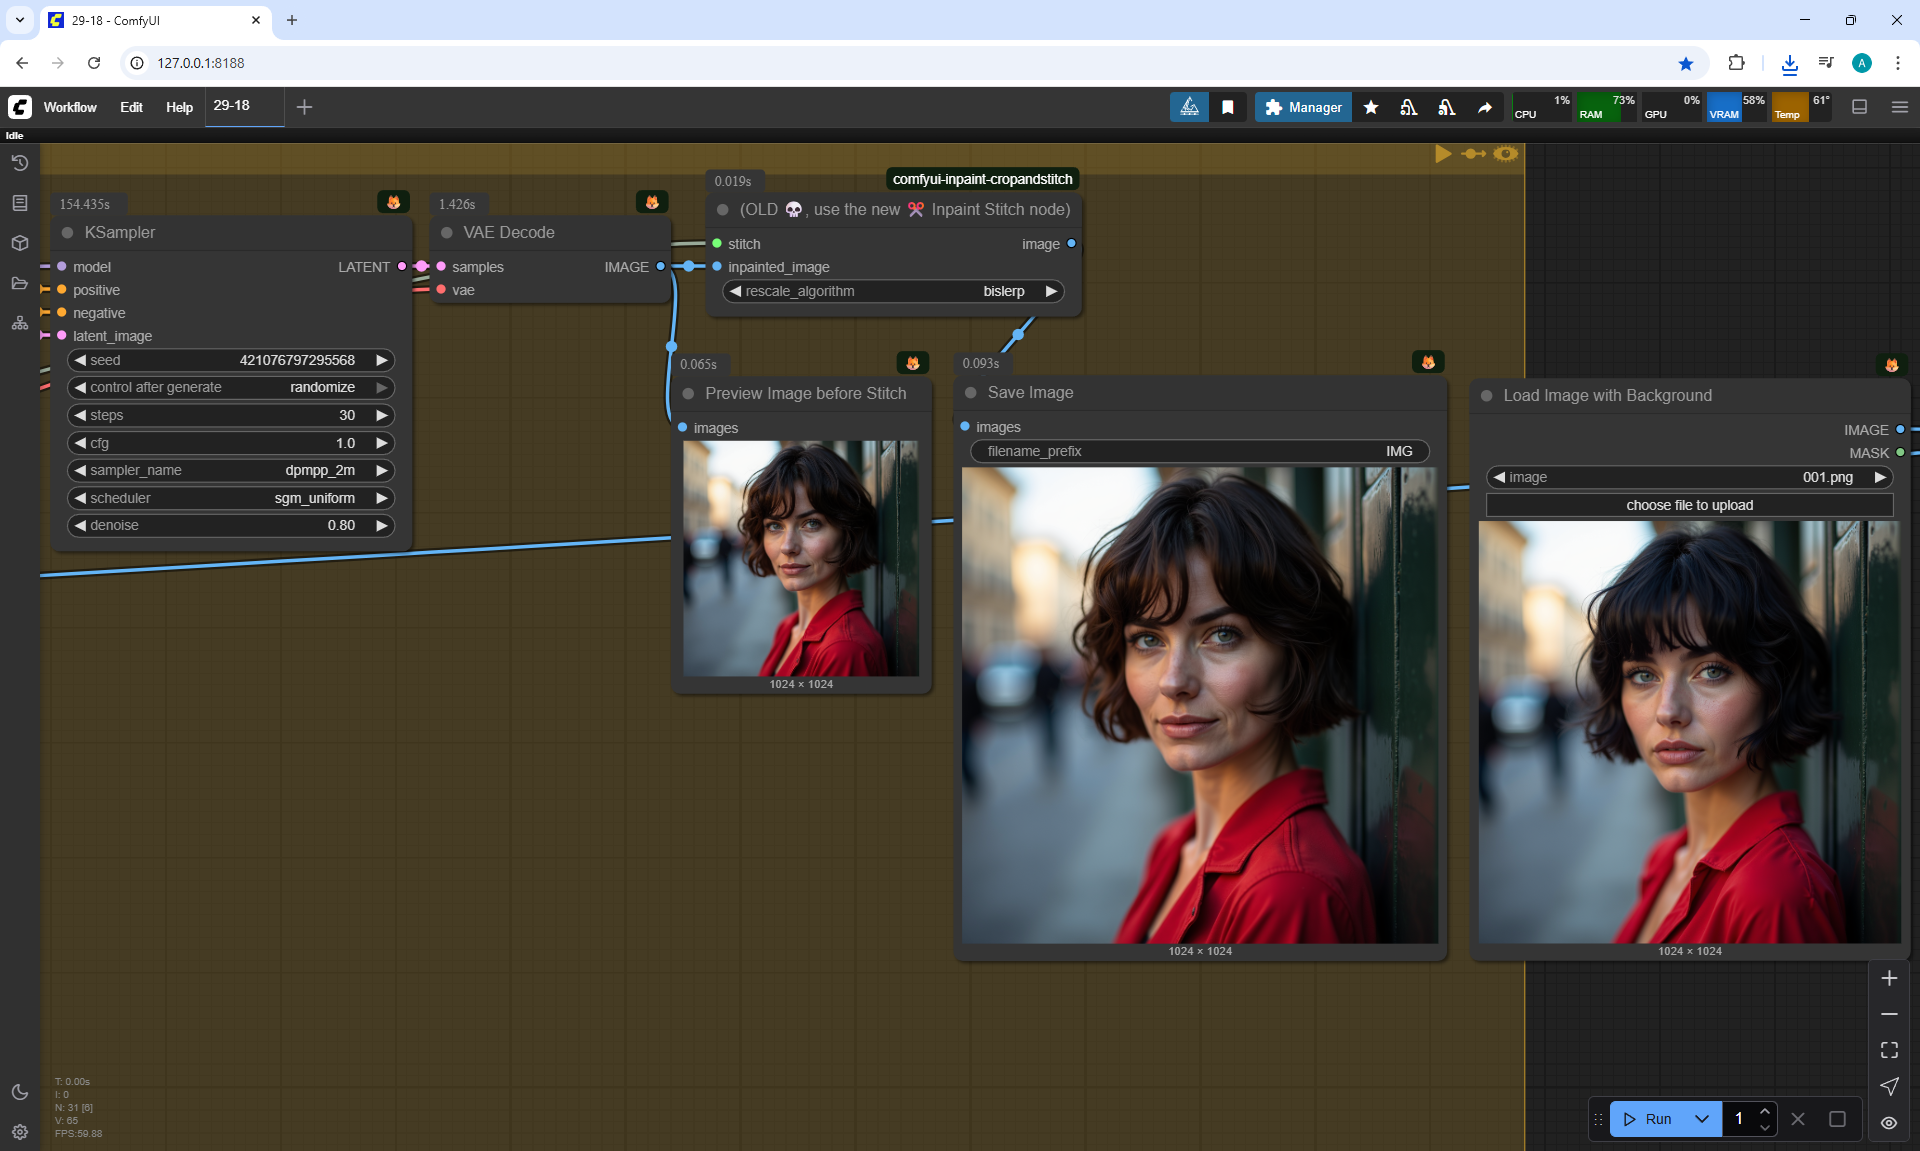Click choose file to upload button
Screen dimensions: 1920x1151
pyautogui.click(x=1689, y=505)
